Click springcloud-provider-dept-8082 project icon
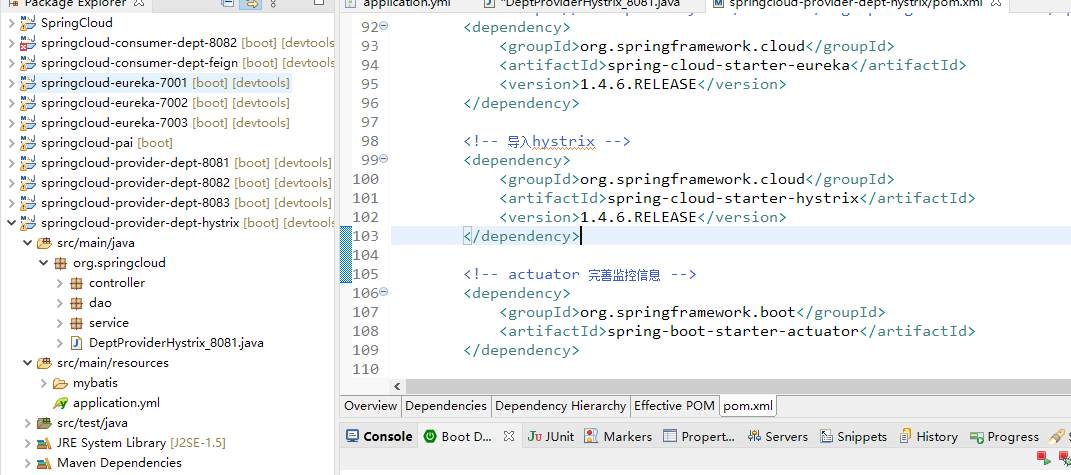Viewport: 1071px width, 475px height. [x=28, y=183]
